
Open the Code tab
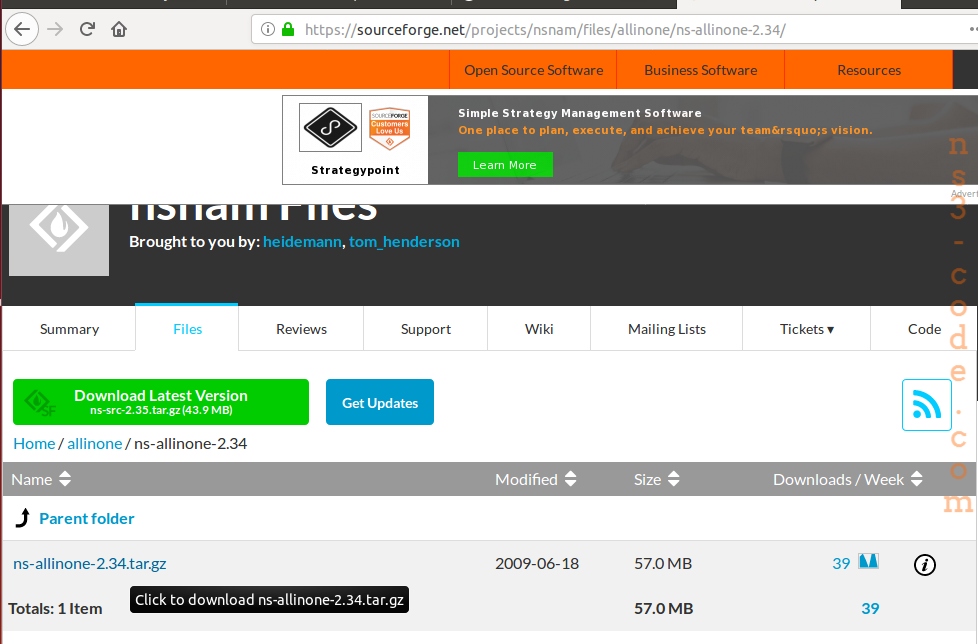pyautogui.click(x=924, y=329)
